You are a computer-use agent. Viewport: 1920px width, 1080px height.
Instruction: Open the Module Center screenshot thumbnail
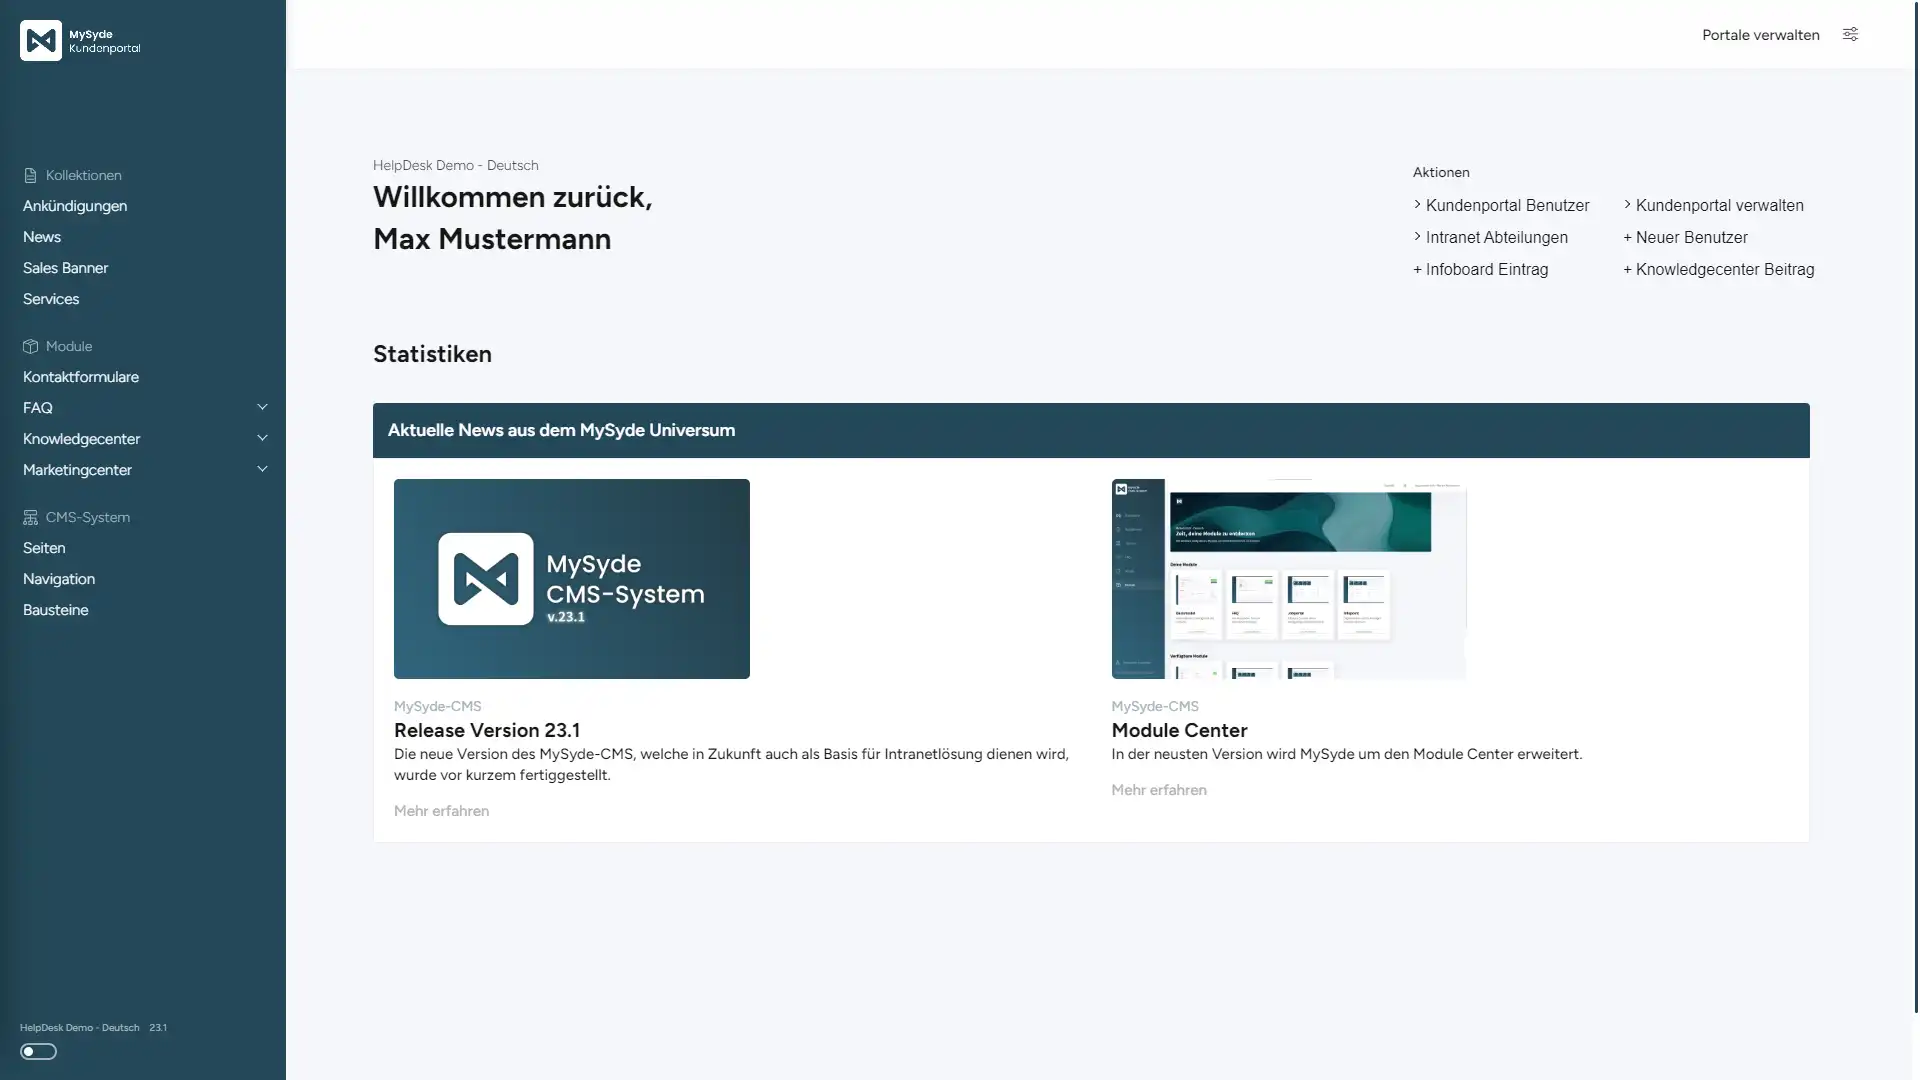(1289, 579)
